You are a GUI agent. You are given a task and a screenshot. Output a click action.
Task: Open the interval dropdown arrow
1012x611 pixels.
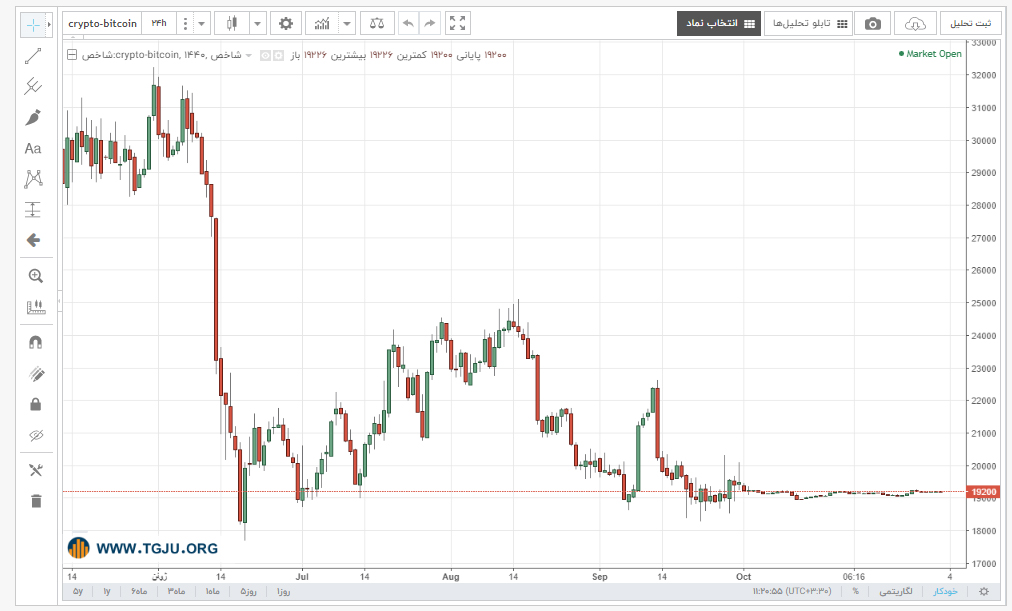[201, 24]
